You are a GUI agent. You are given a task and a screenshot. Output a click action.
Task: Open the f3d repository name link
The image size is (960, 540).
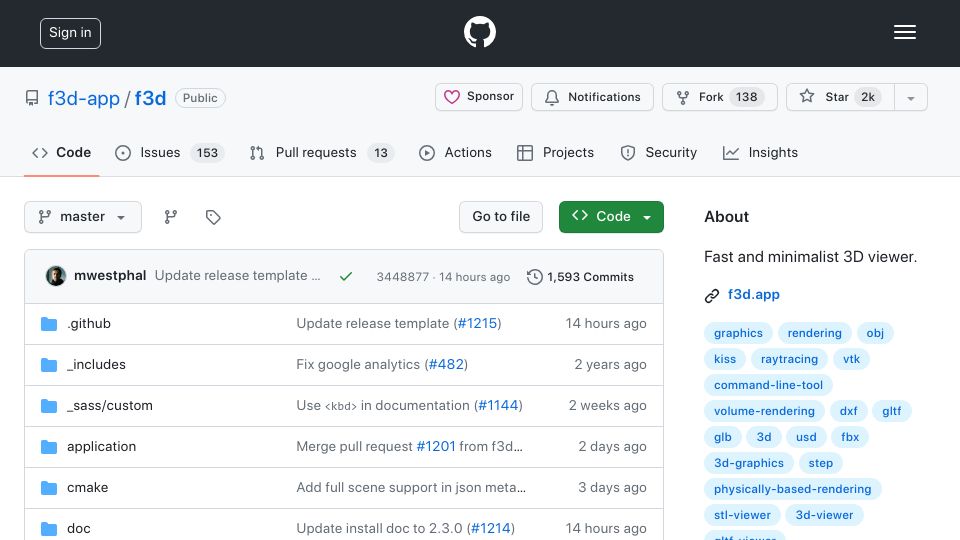tap(151, 98)
